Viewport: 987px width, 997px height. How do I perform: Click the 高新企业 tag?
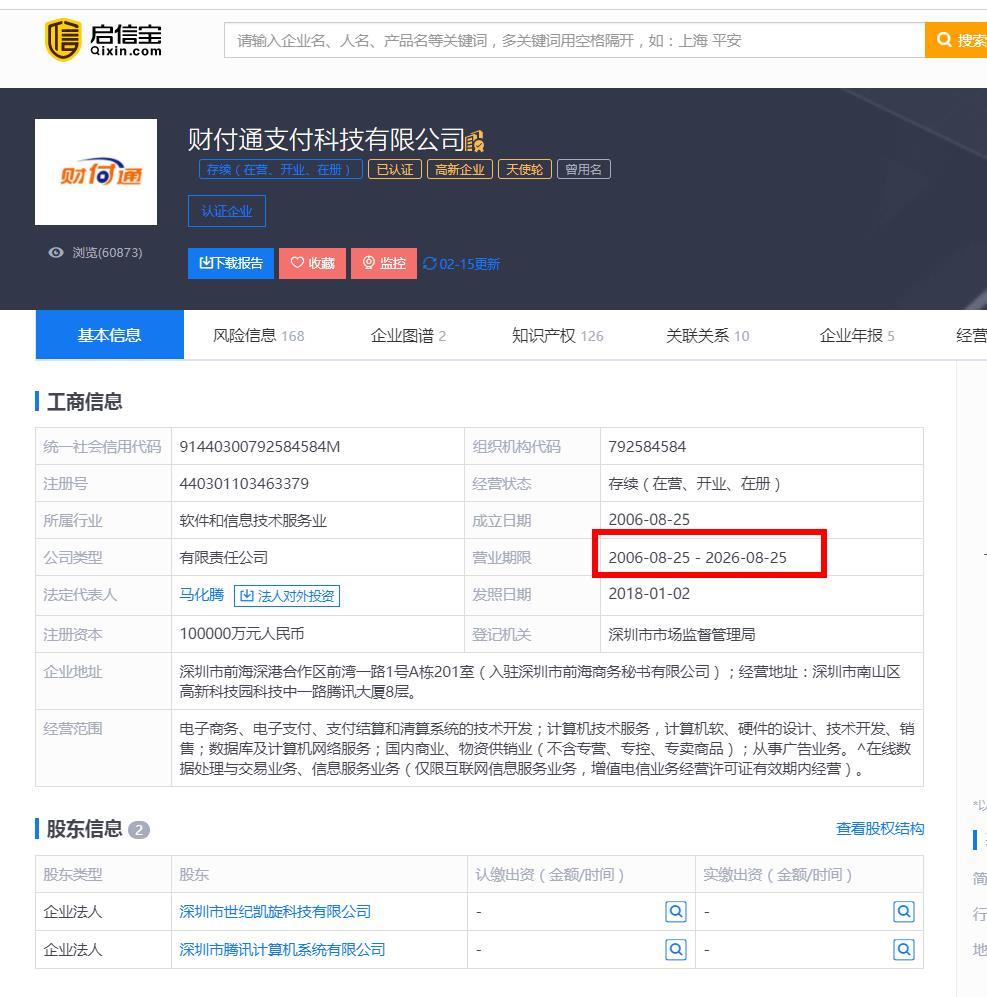(x=460, y=169)
